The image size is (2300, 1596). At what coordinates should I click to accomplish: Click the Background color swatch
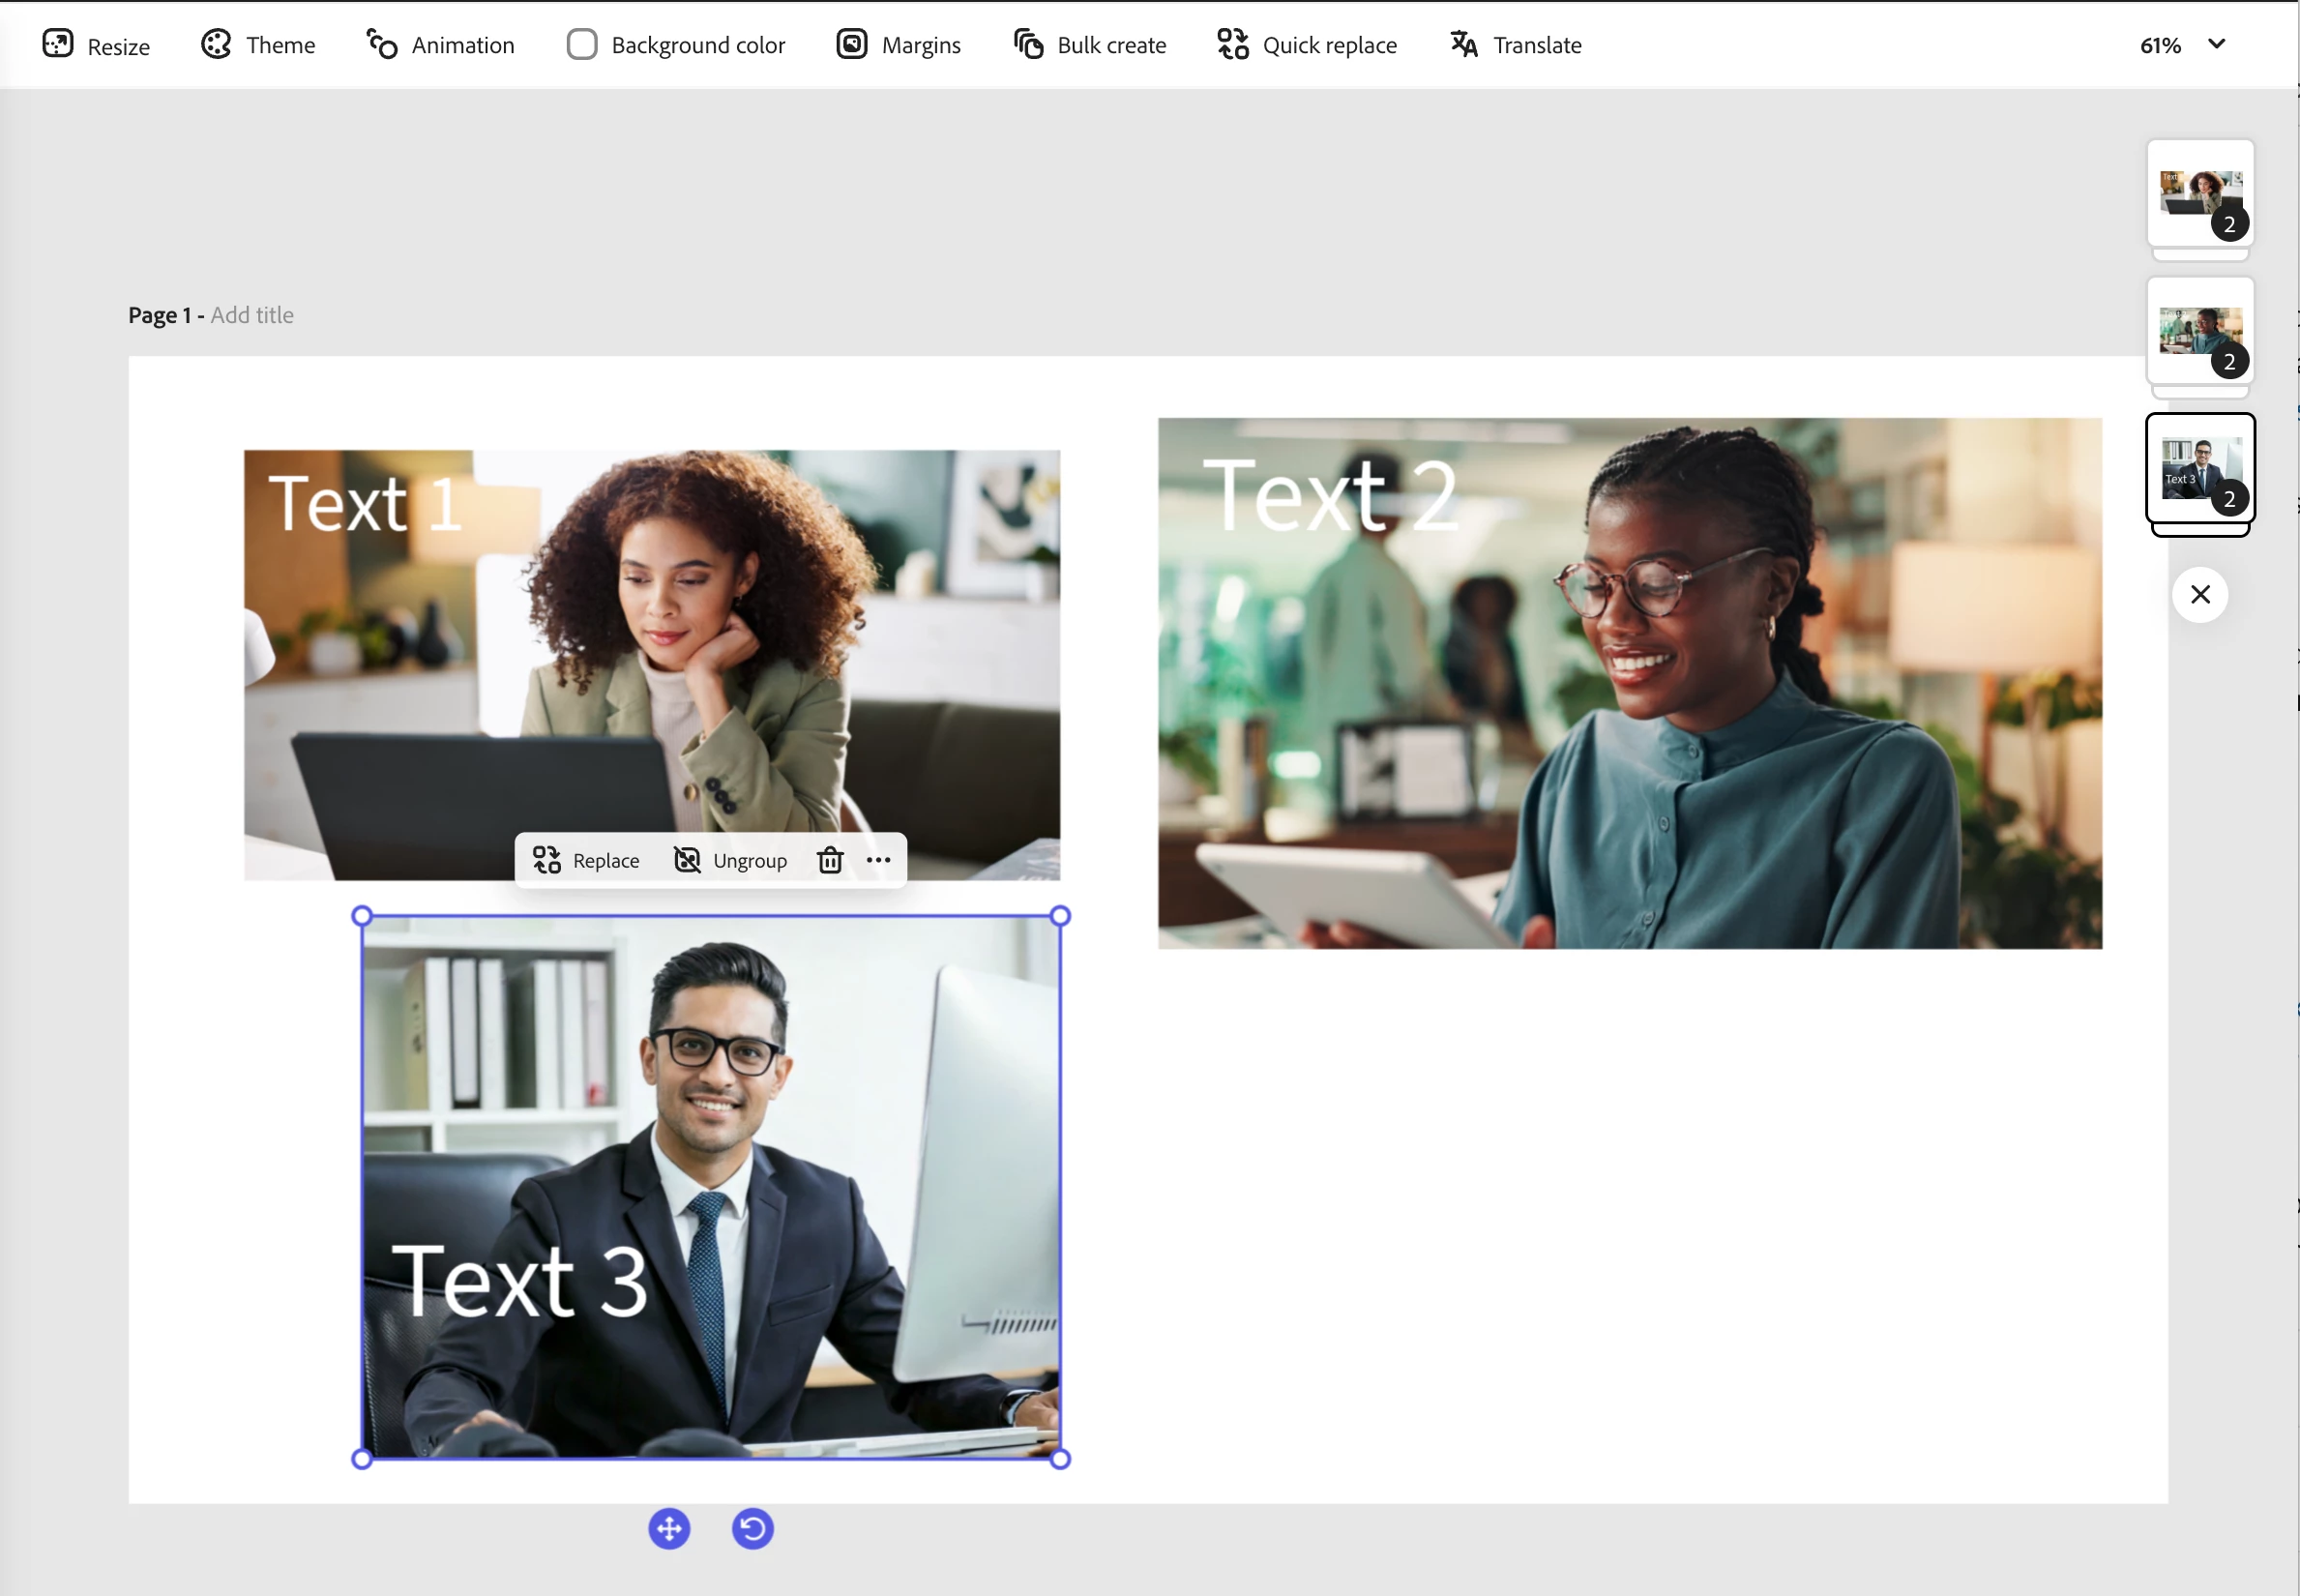click(x=582, y=45)
